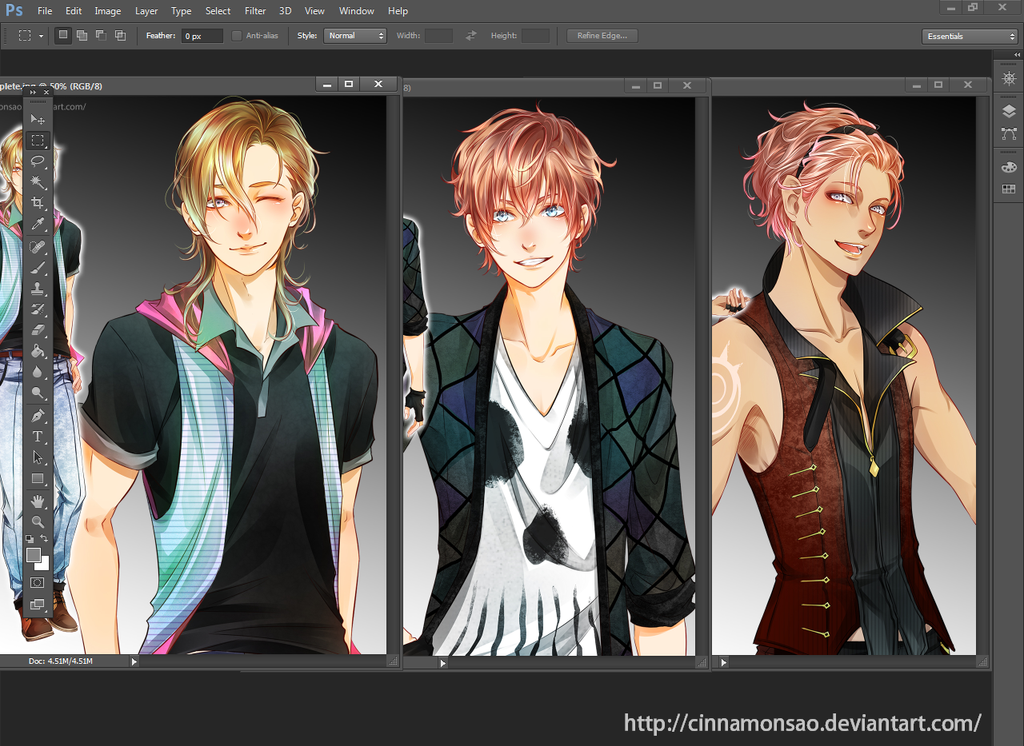Choose Add to selection mode
1024x746 pixels.
[x=82, y=35]
